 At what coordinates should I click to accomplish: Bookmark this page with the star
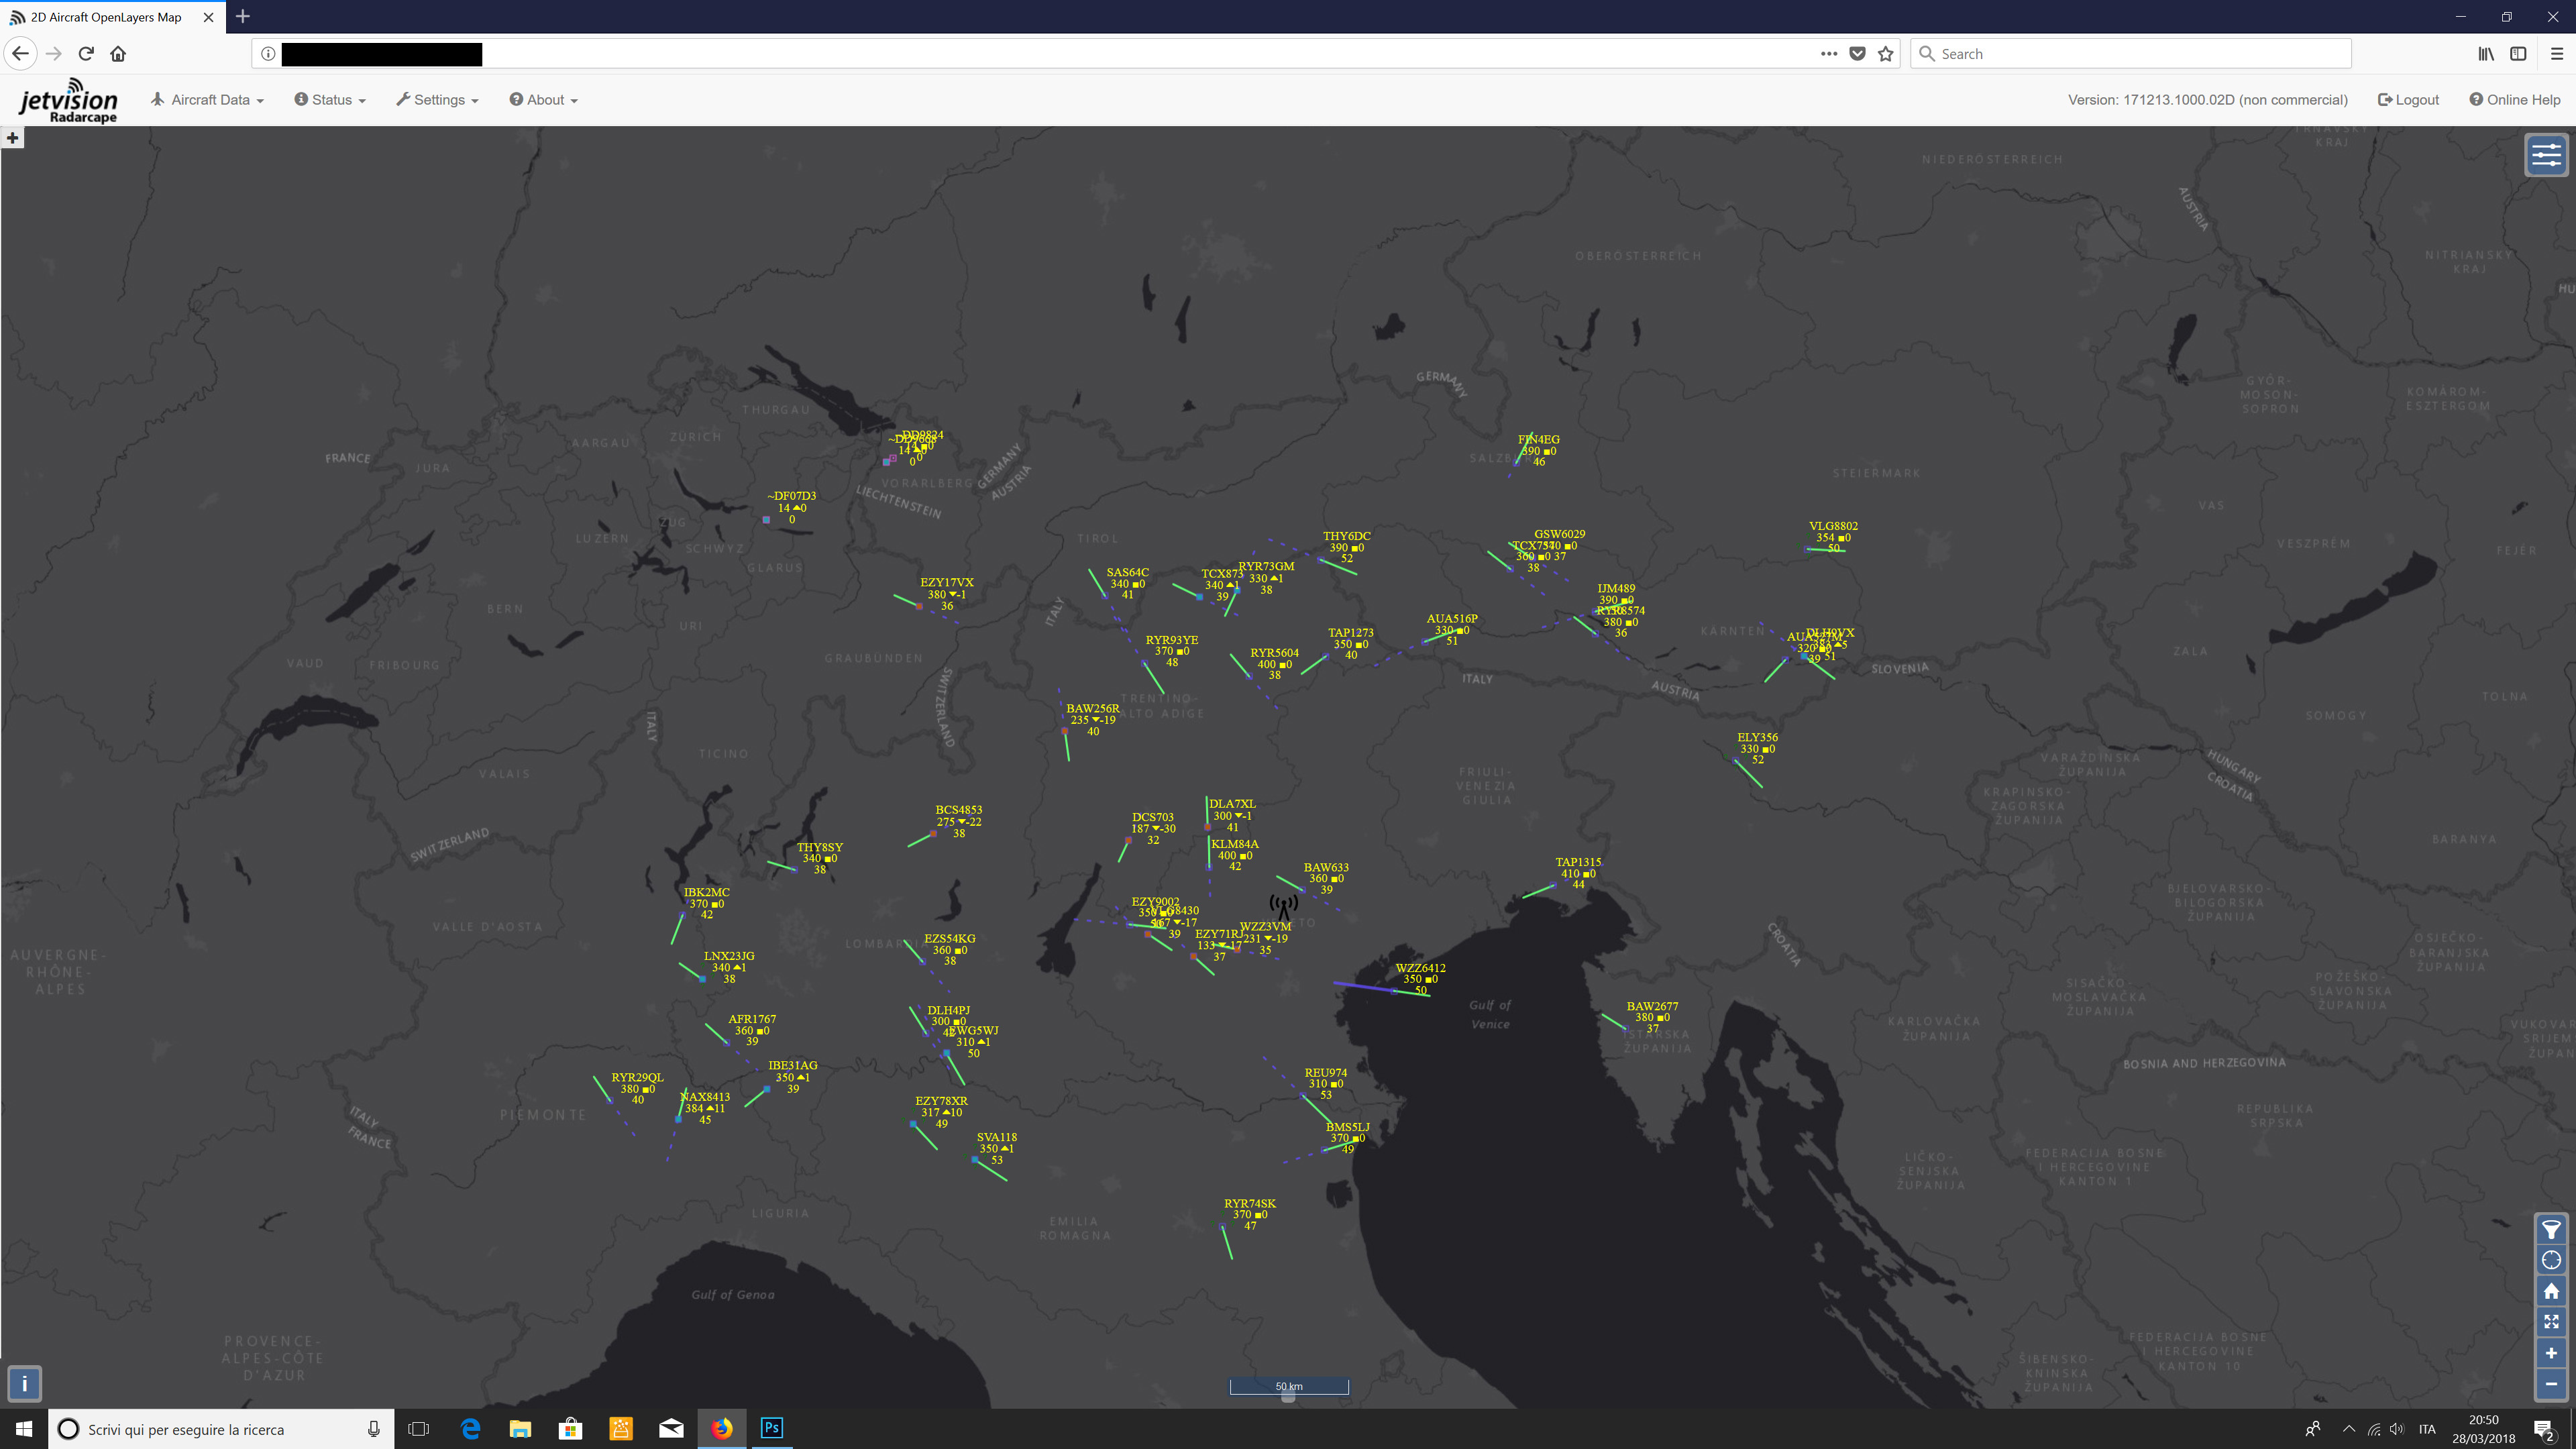pos(1886,54)
